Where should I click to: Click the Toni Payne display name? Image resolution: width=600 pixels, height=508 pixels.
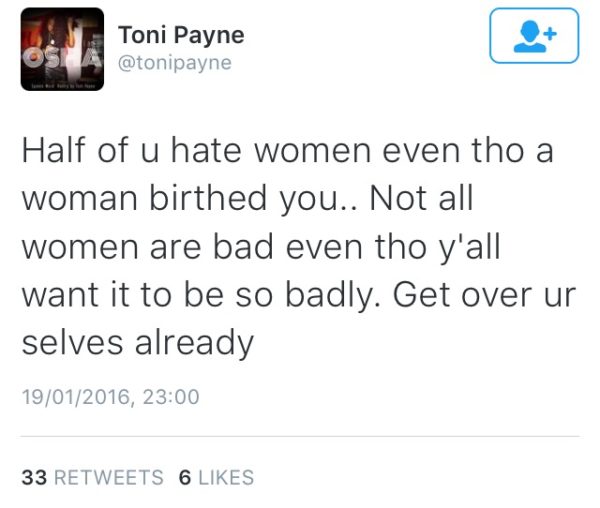[x=181, y=36]
